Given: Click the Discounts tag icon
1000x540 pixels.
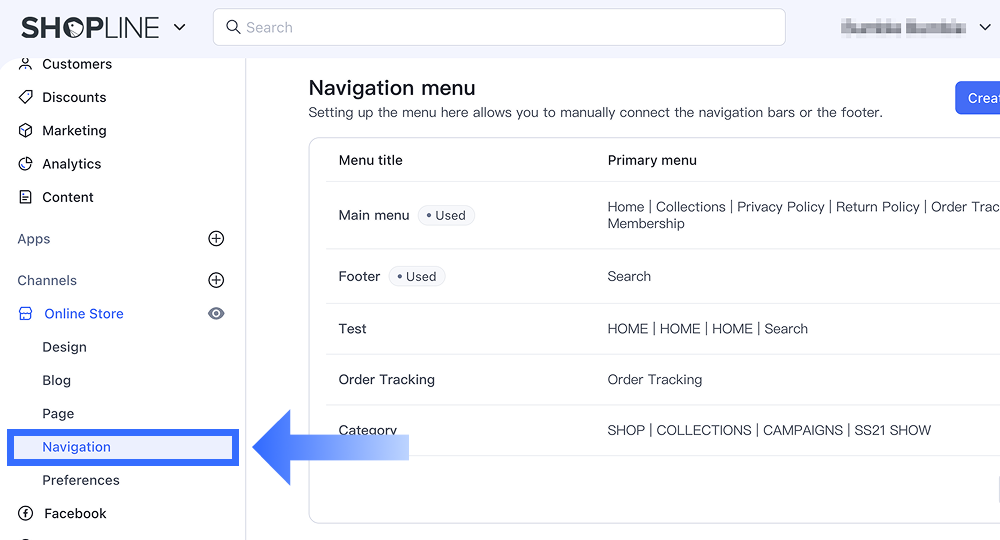Looking at the screenshot, I should tap(26, 97).
